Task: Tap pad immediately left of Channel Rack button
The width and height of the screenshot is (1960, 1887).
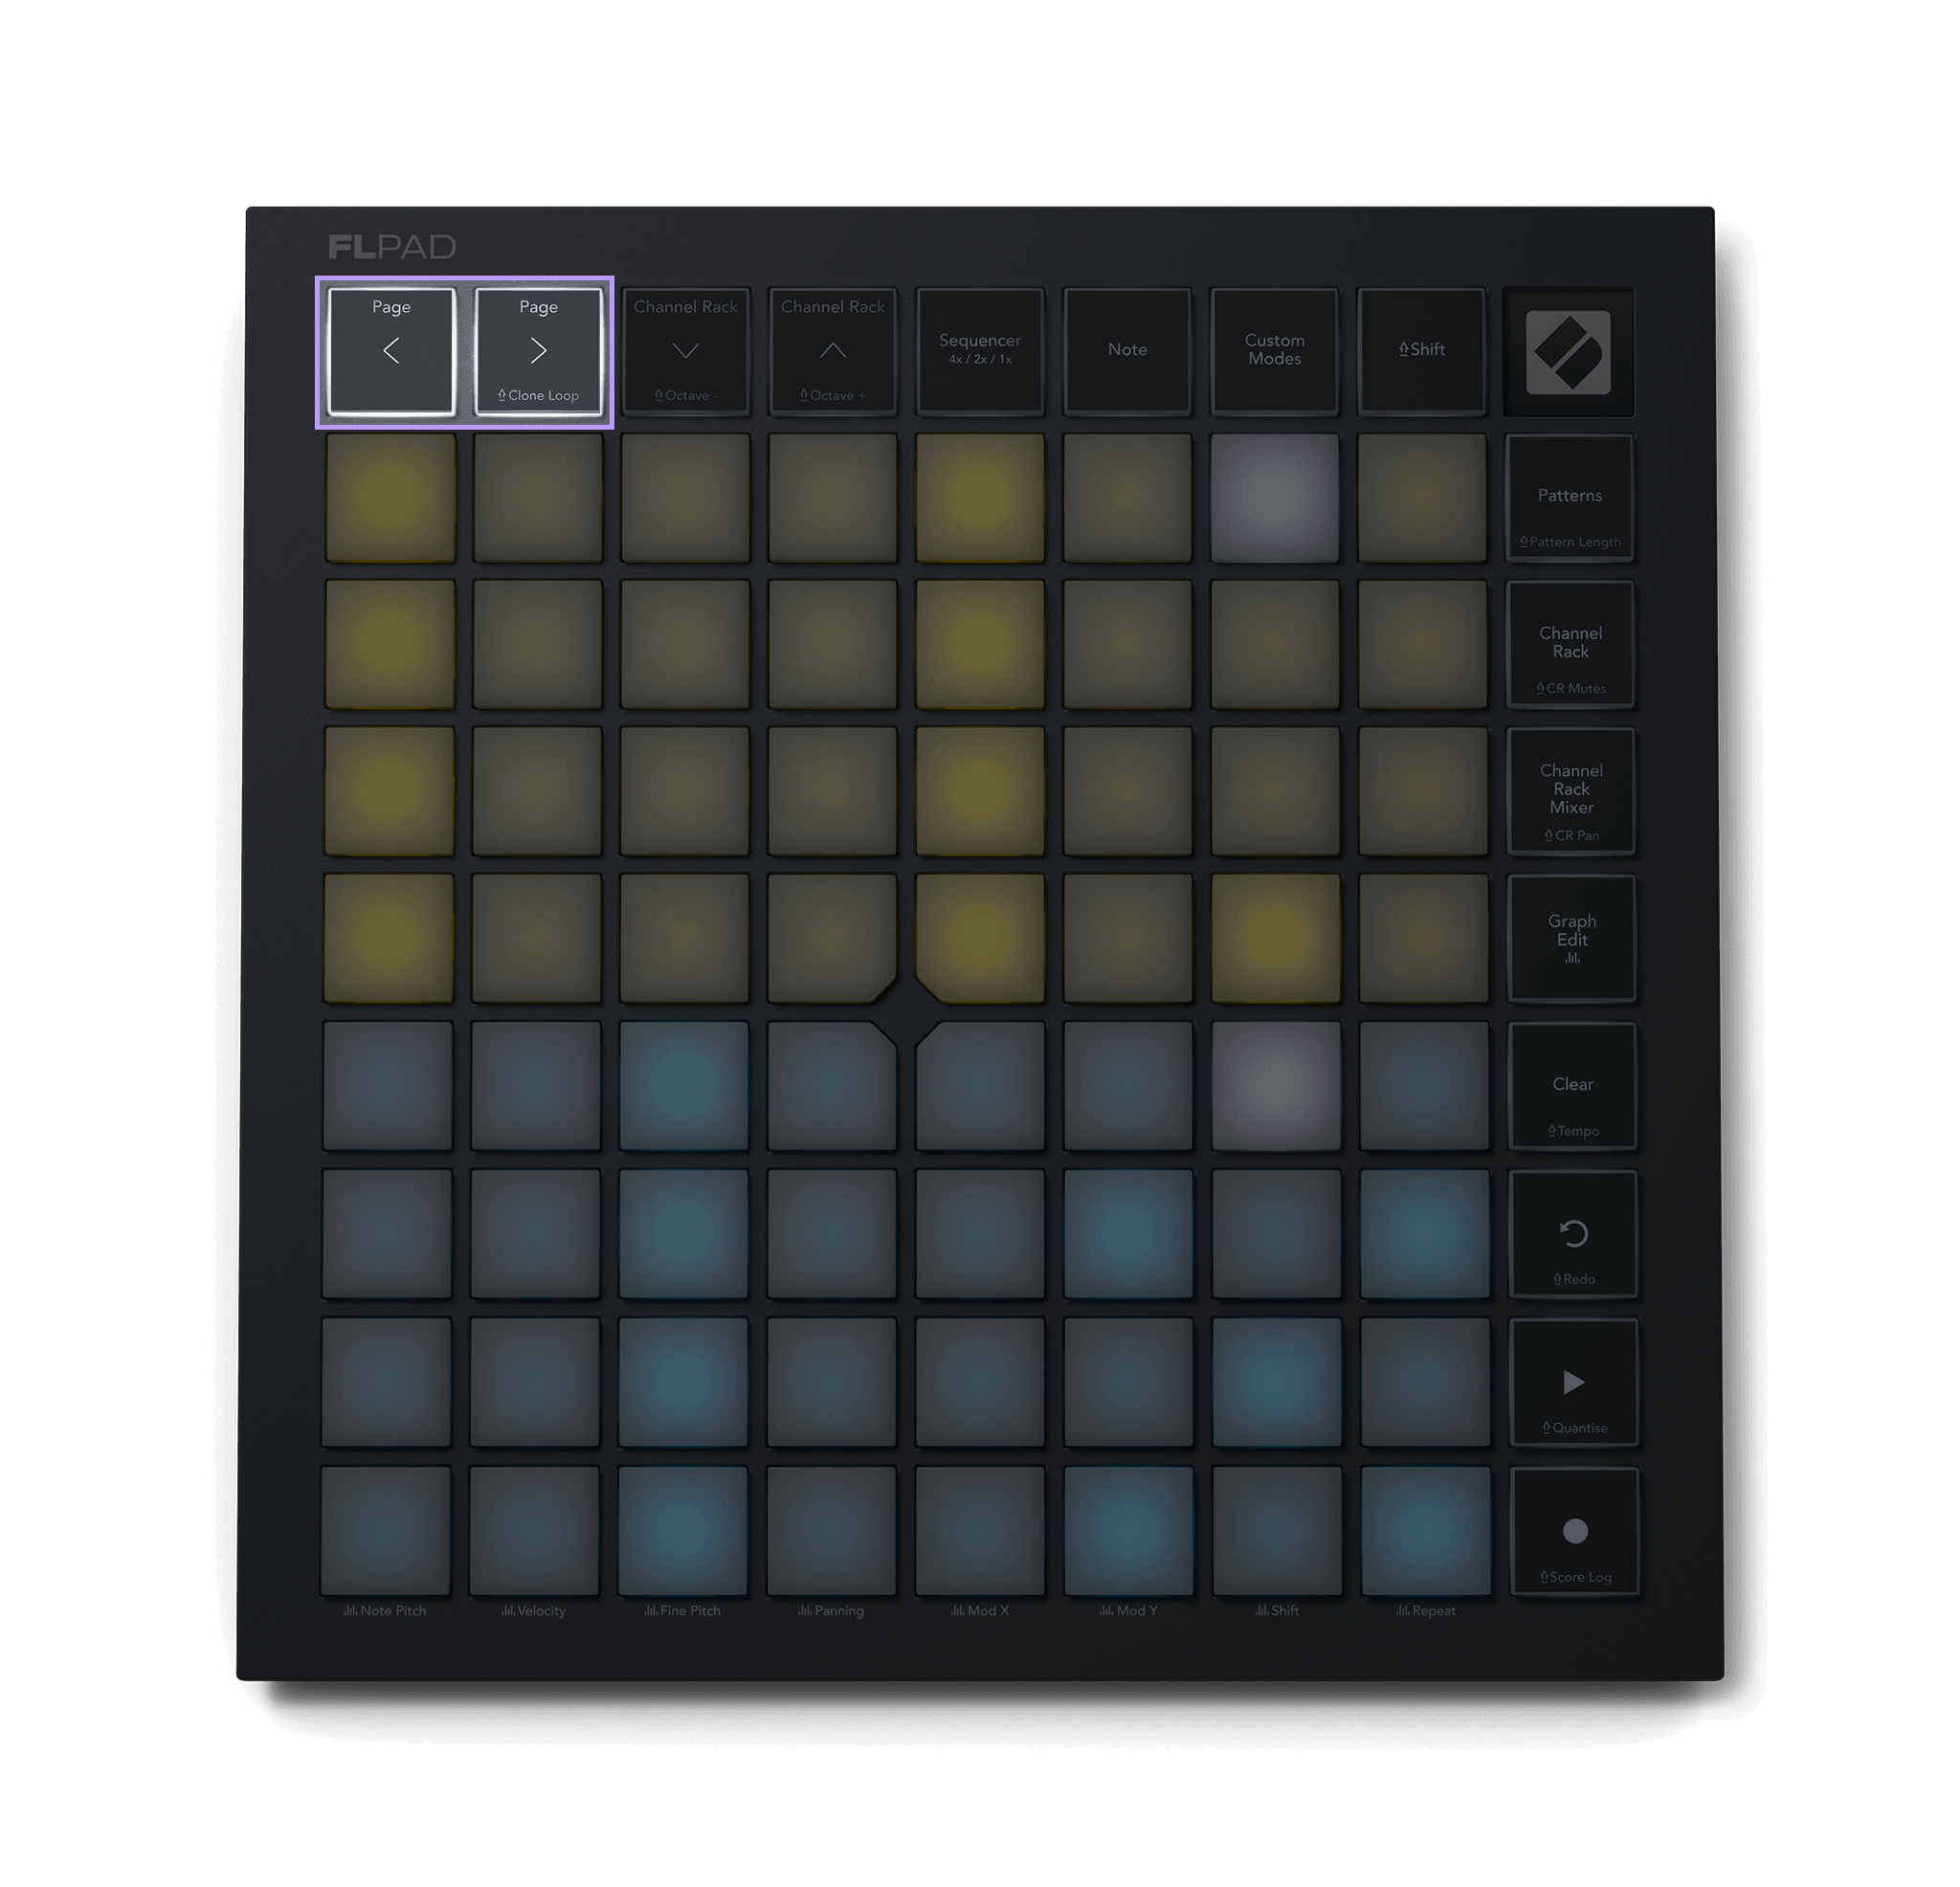Action: pos(1422,645)
